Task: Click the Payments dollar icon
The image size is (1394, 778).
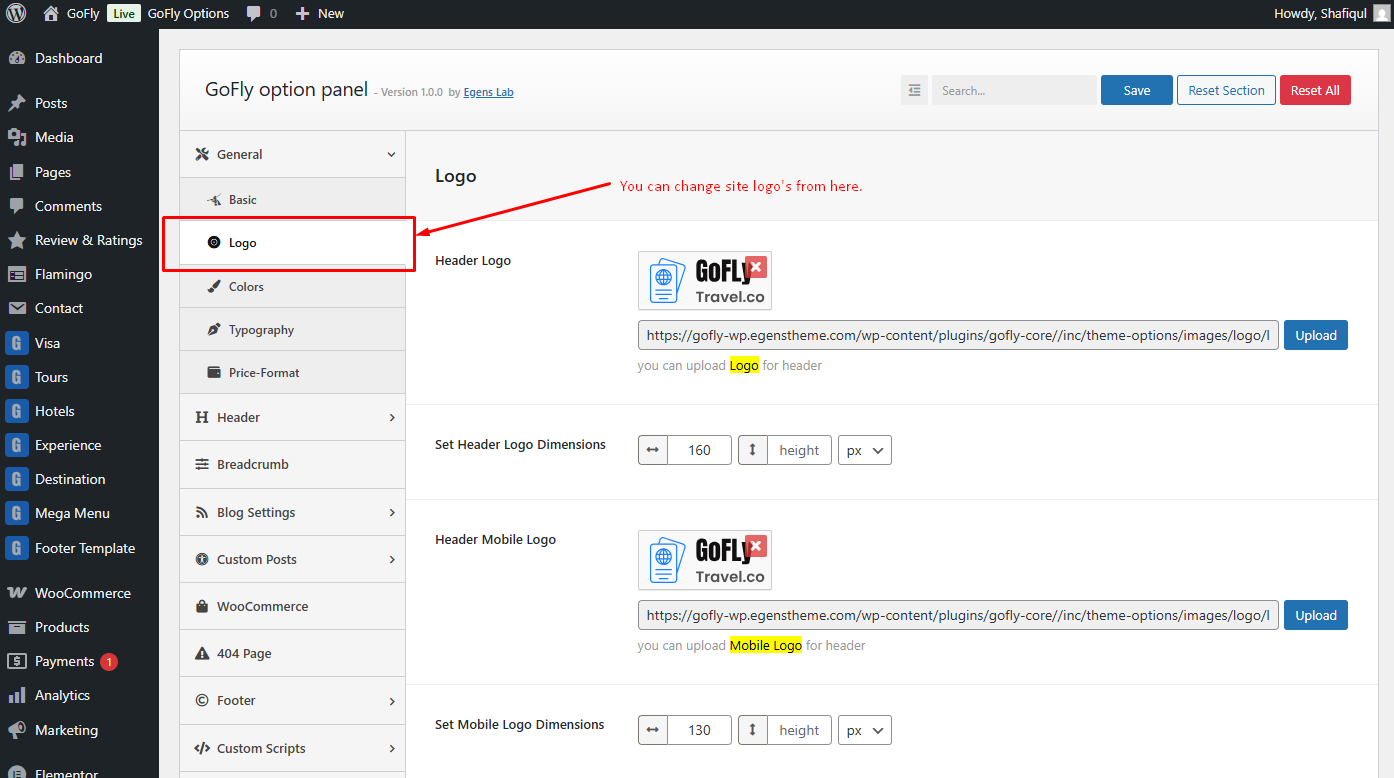Action: (x=16, y=661)
